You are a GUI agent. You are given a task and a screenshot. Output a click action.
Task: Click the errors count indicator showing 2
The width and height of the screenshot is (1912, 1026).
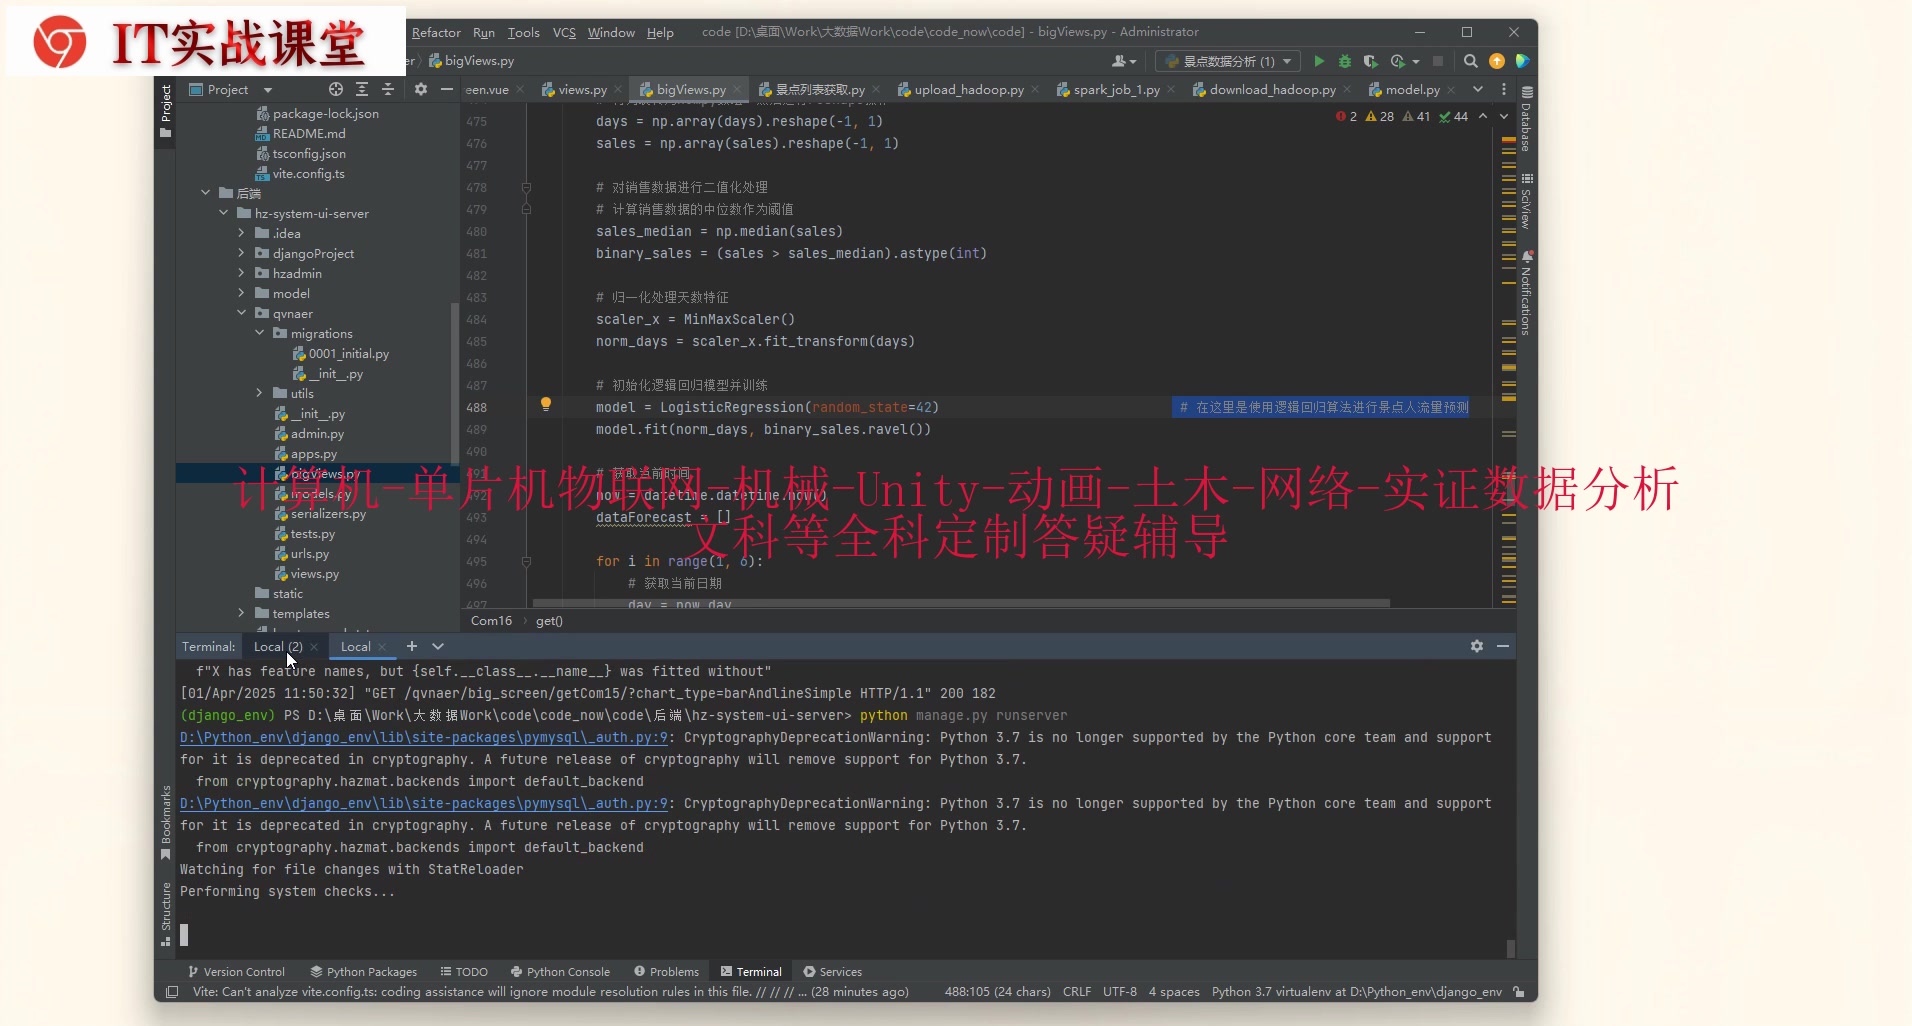point(1346,117)
